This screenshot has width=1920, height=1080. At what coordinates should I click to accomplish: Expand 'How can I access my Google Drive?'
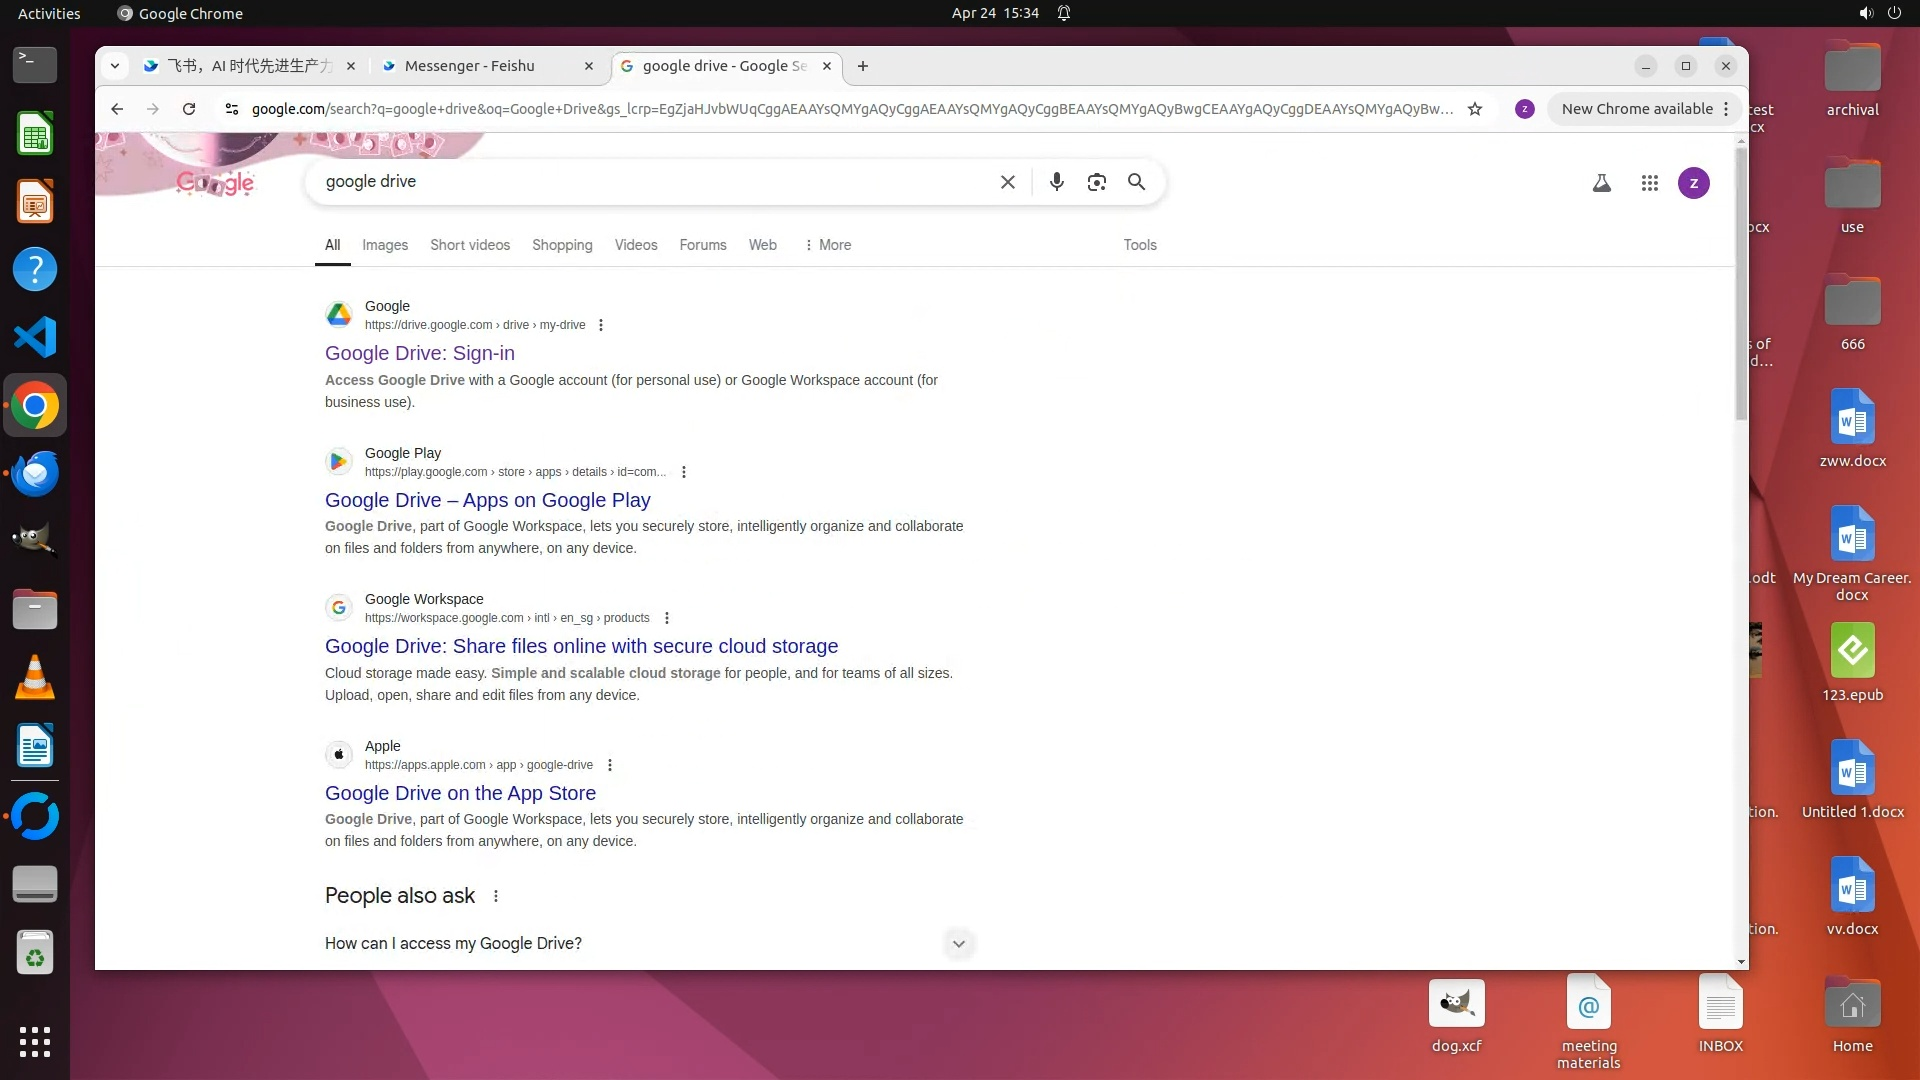point(957,943)
